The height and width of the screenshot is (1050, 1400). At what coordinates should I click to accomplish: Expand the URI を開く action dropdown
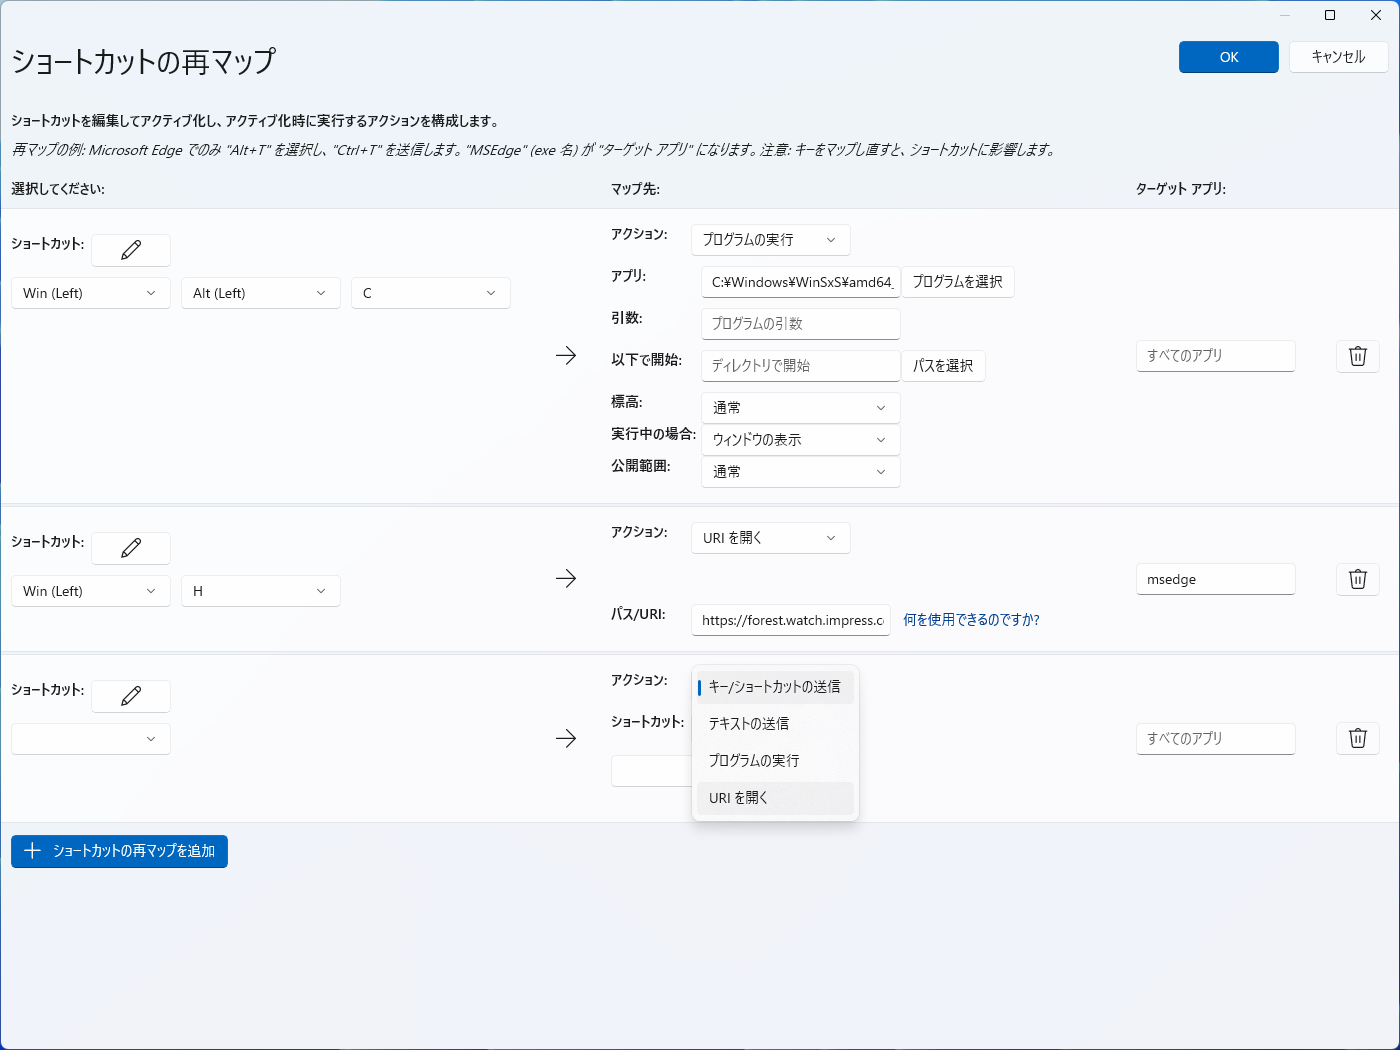pyautogui.click(x=771, y=538)
